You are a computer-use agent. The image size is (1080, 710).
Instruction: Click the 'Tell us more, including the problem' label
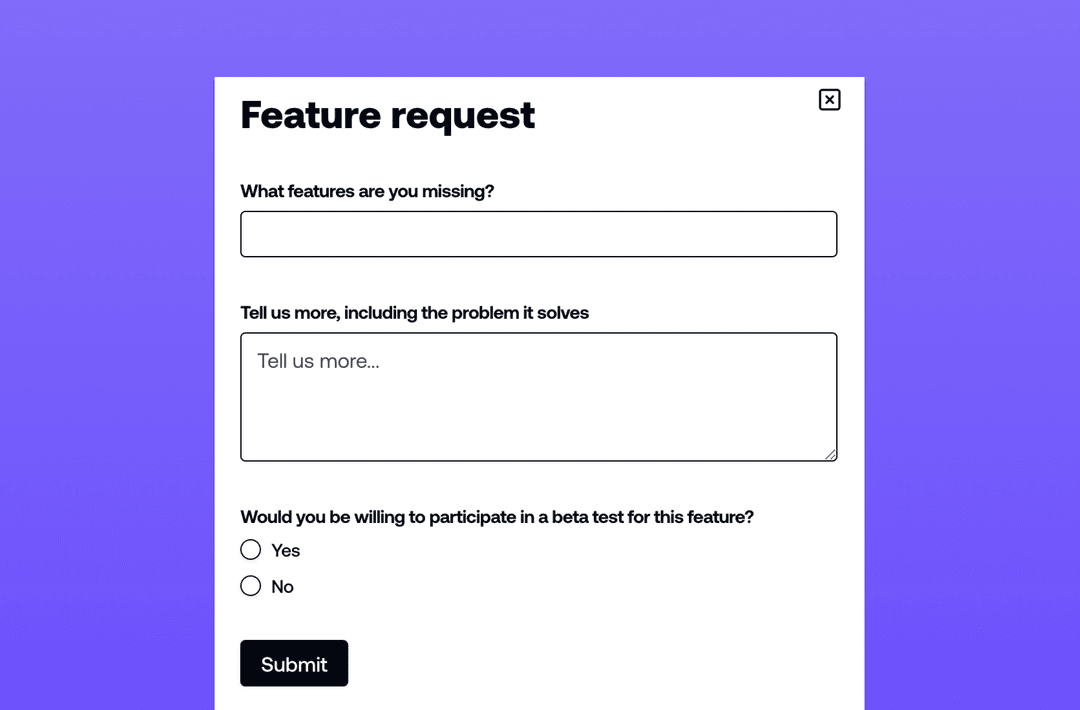click(414, 313)
